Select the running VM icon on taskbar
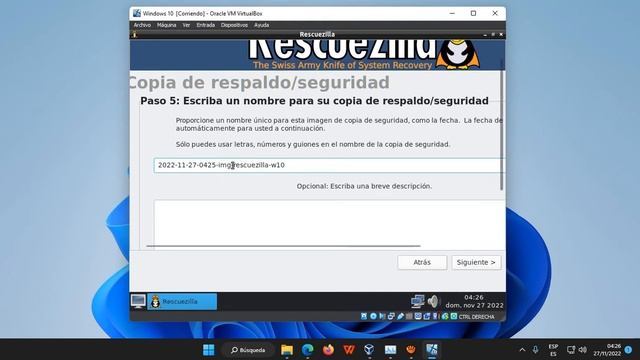 coord(432,350)
